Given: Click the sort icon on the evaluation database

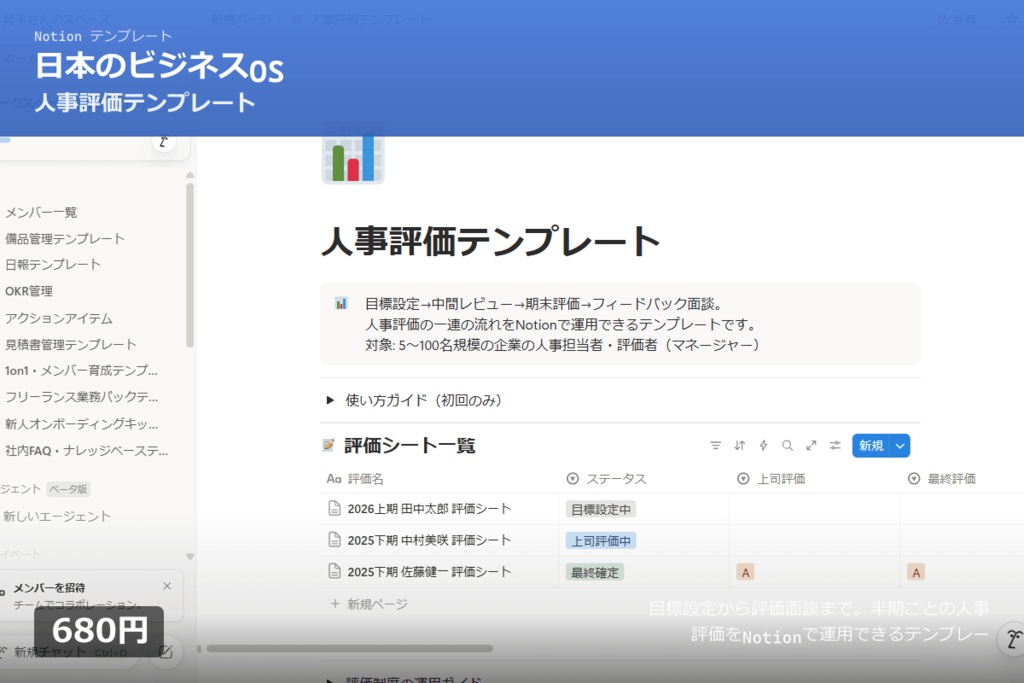Looking at the screenshot, I should (740, 445).
